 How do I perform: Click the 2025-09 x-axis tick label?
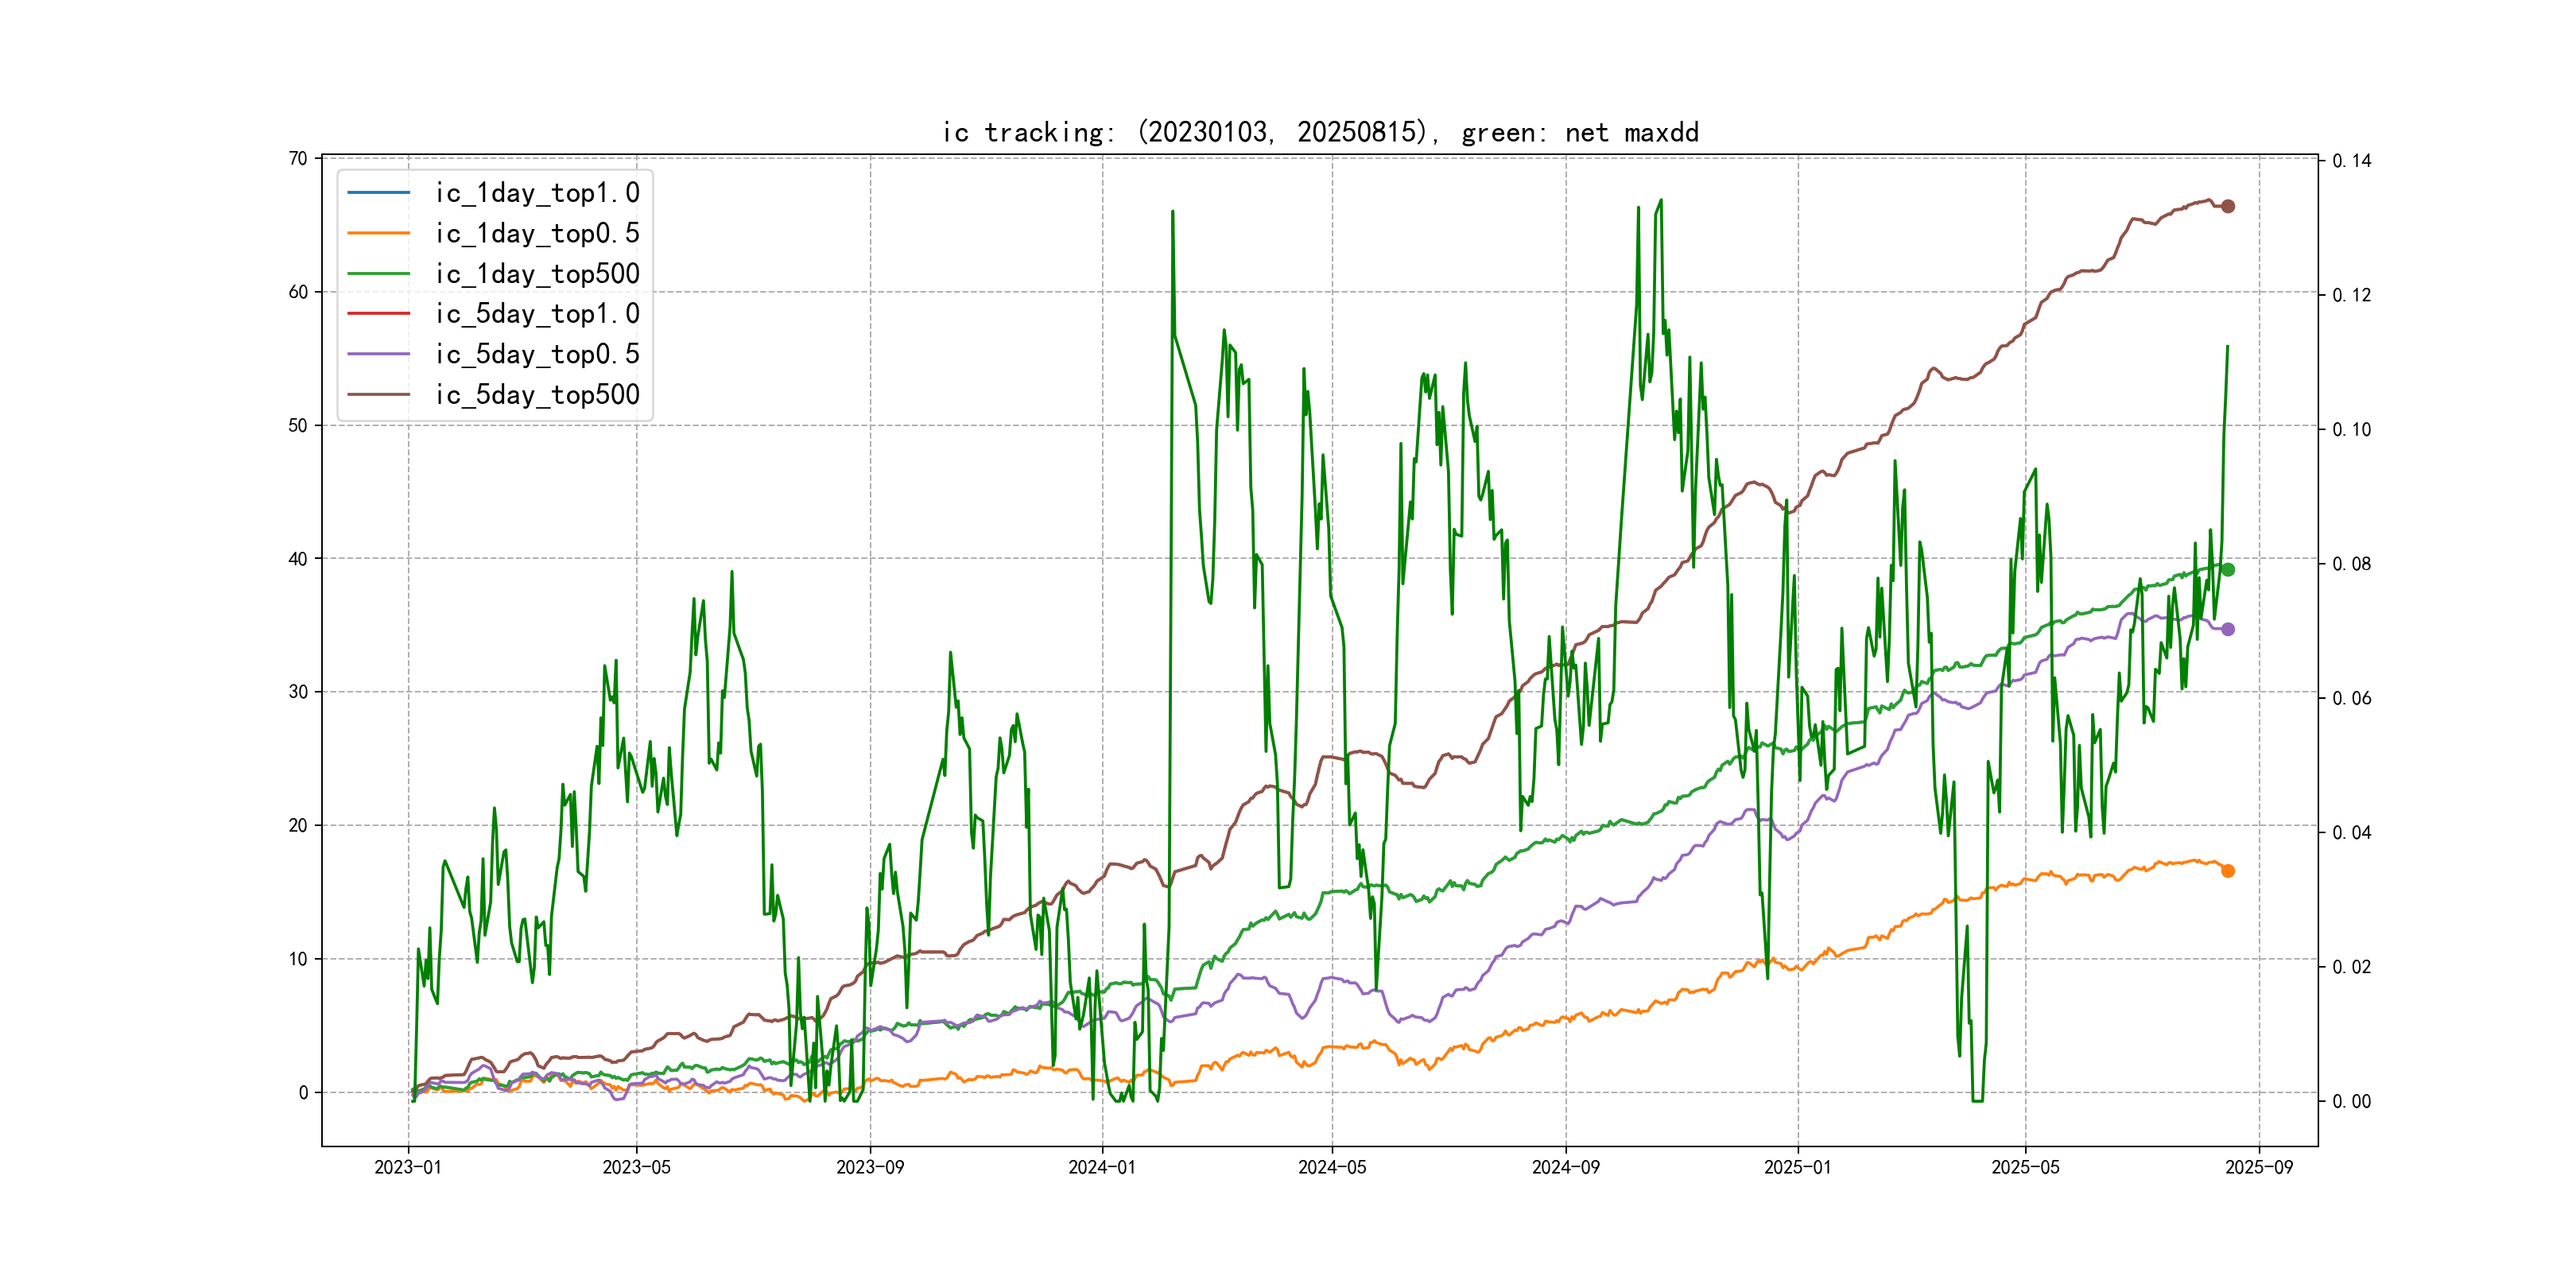click(x=2259, y=1167)
